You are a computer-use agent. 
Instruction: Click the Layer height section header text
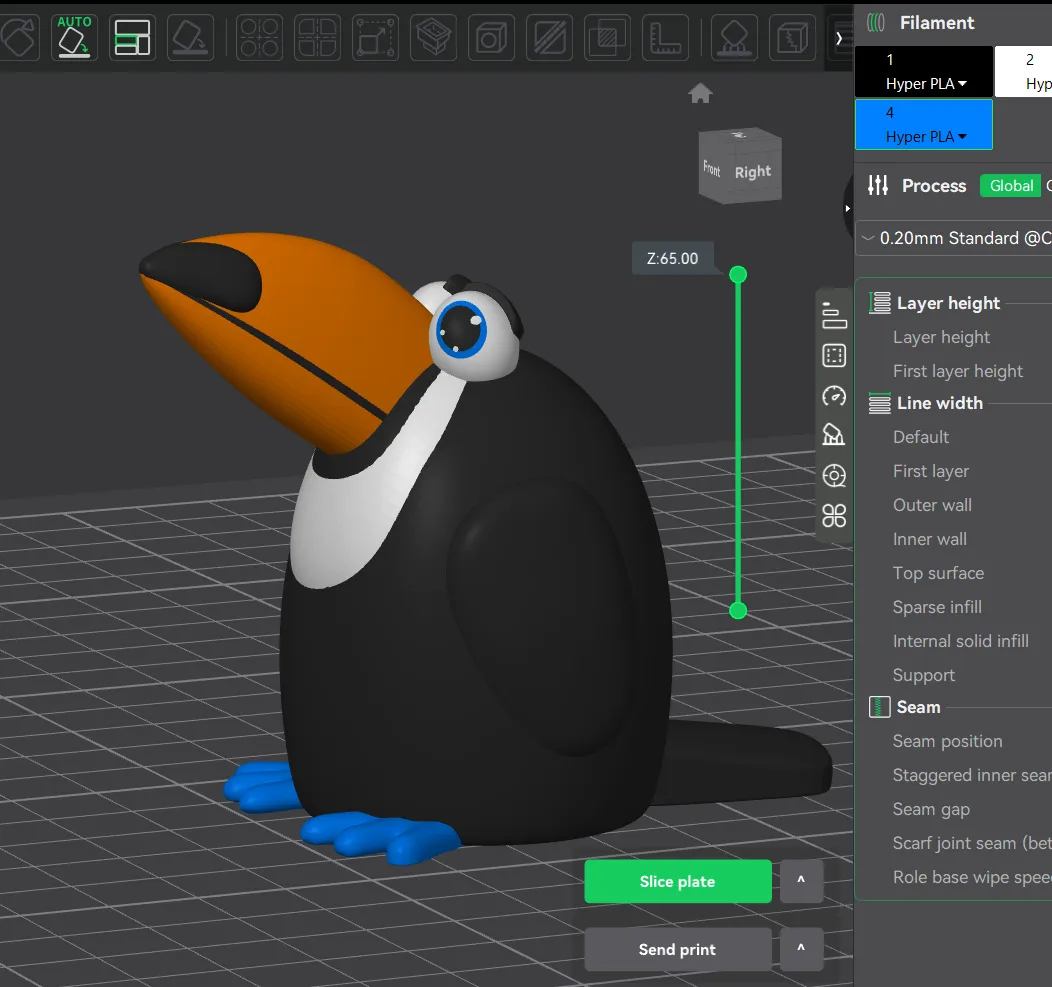click(x=948, y=303)
